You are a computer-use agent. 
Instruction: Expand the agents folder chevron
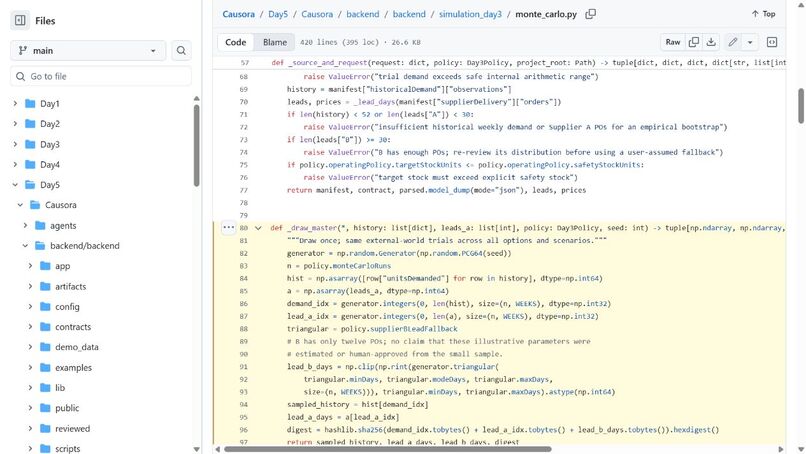25,225
